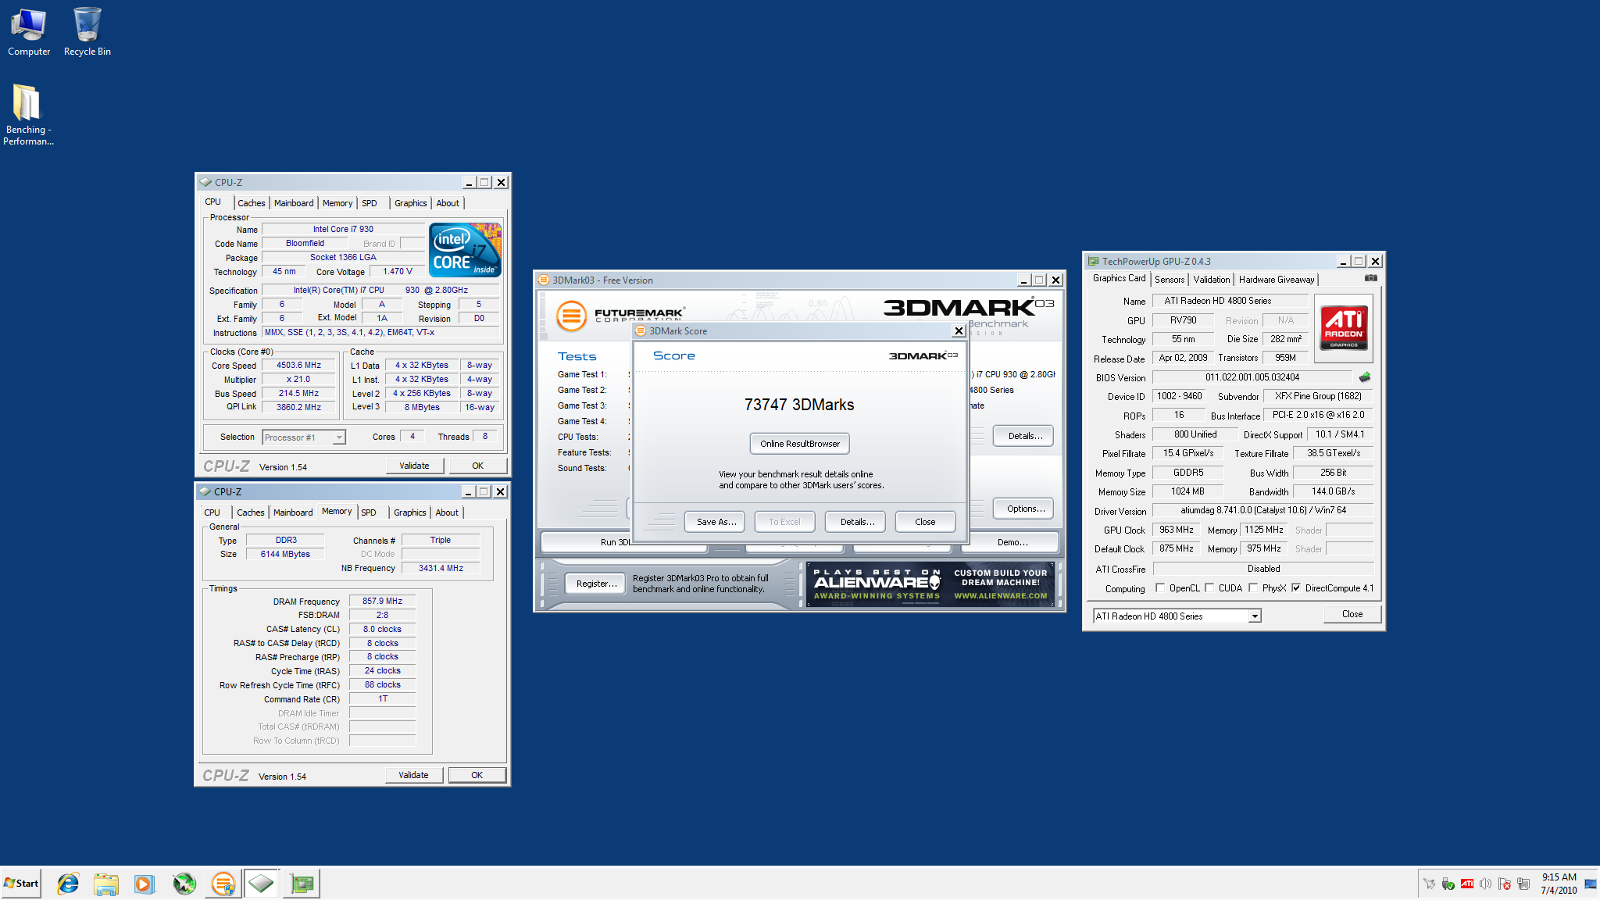The width and height of the screenshot is (1600, 900).
Task: Toggle the OpenCL checkbox in GPU-Z
Action: click(x=1160, y=588)
